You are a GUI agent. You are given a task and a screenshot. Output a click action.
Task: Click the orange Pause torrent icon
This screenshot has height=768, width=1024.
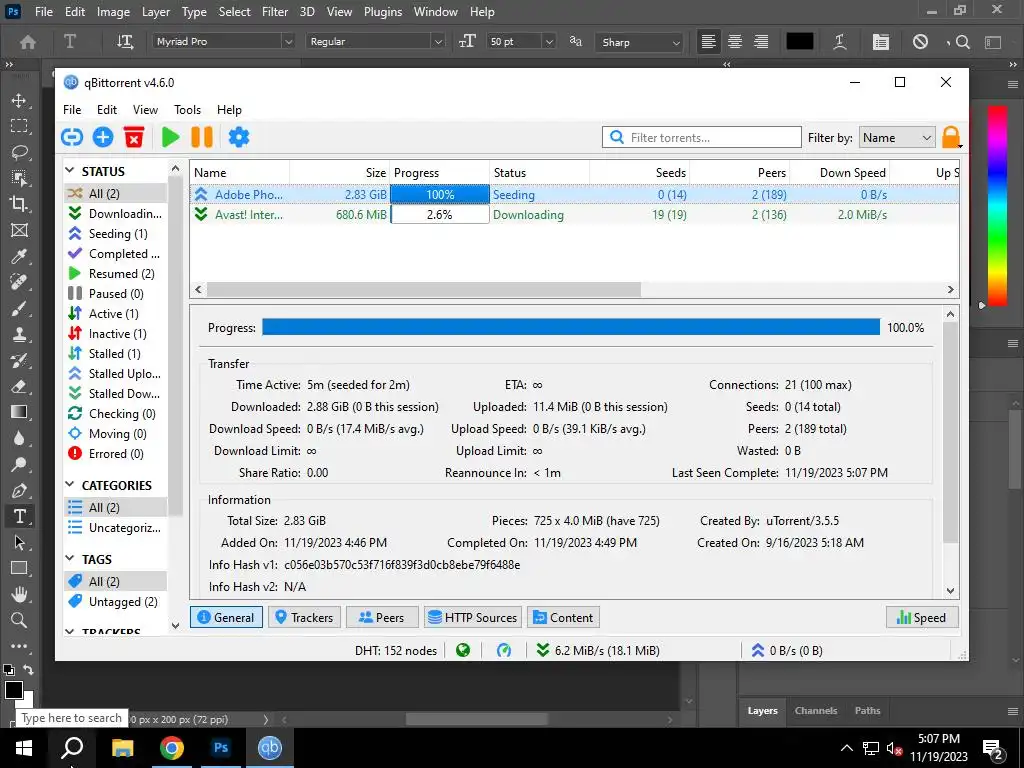[202, 137]
